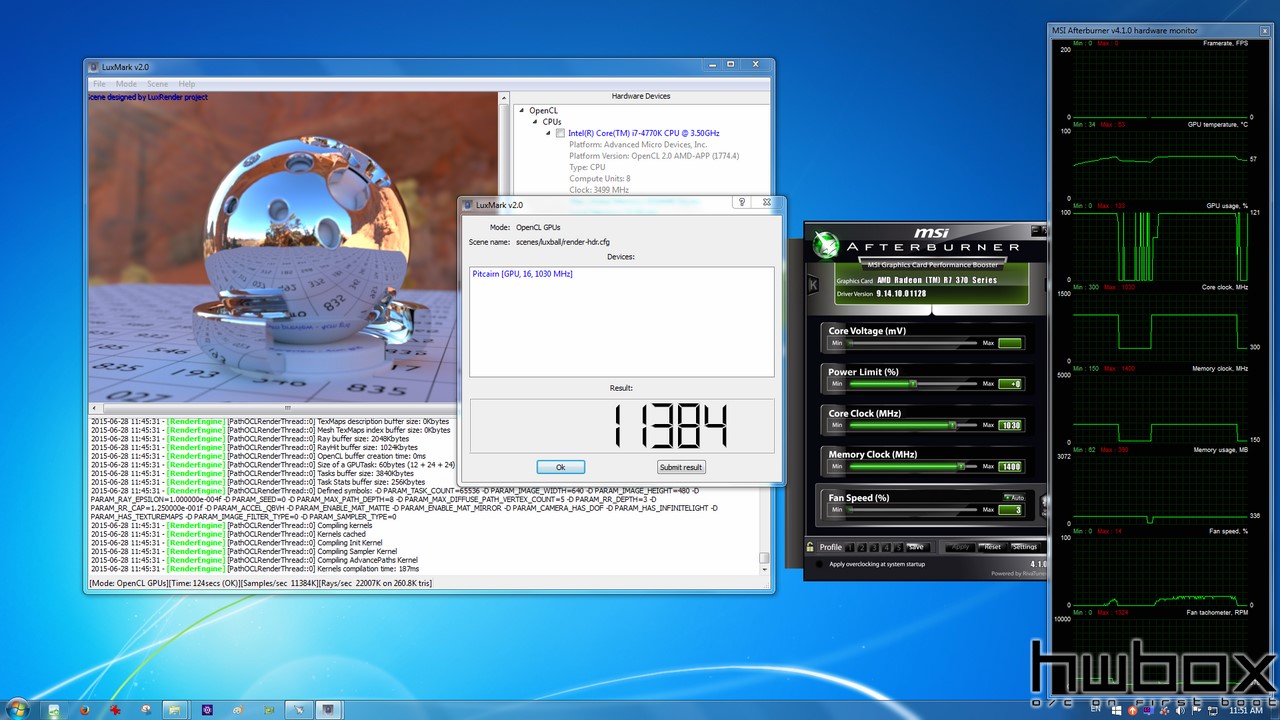Collapse the OpenCL tree node
This screenshot has height=720, width=1280.
coord(521,110)
